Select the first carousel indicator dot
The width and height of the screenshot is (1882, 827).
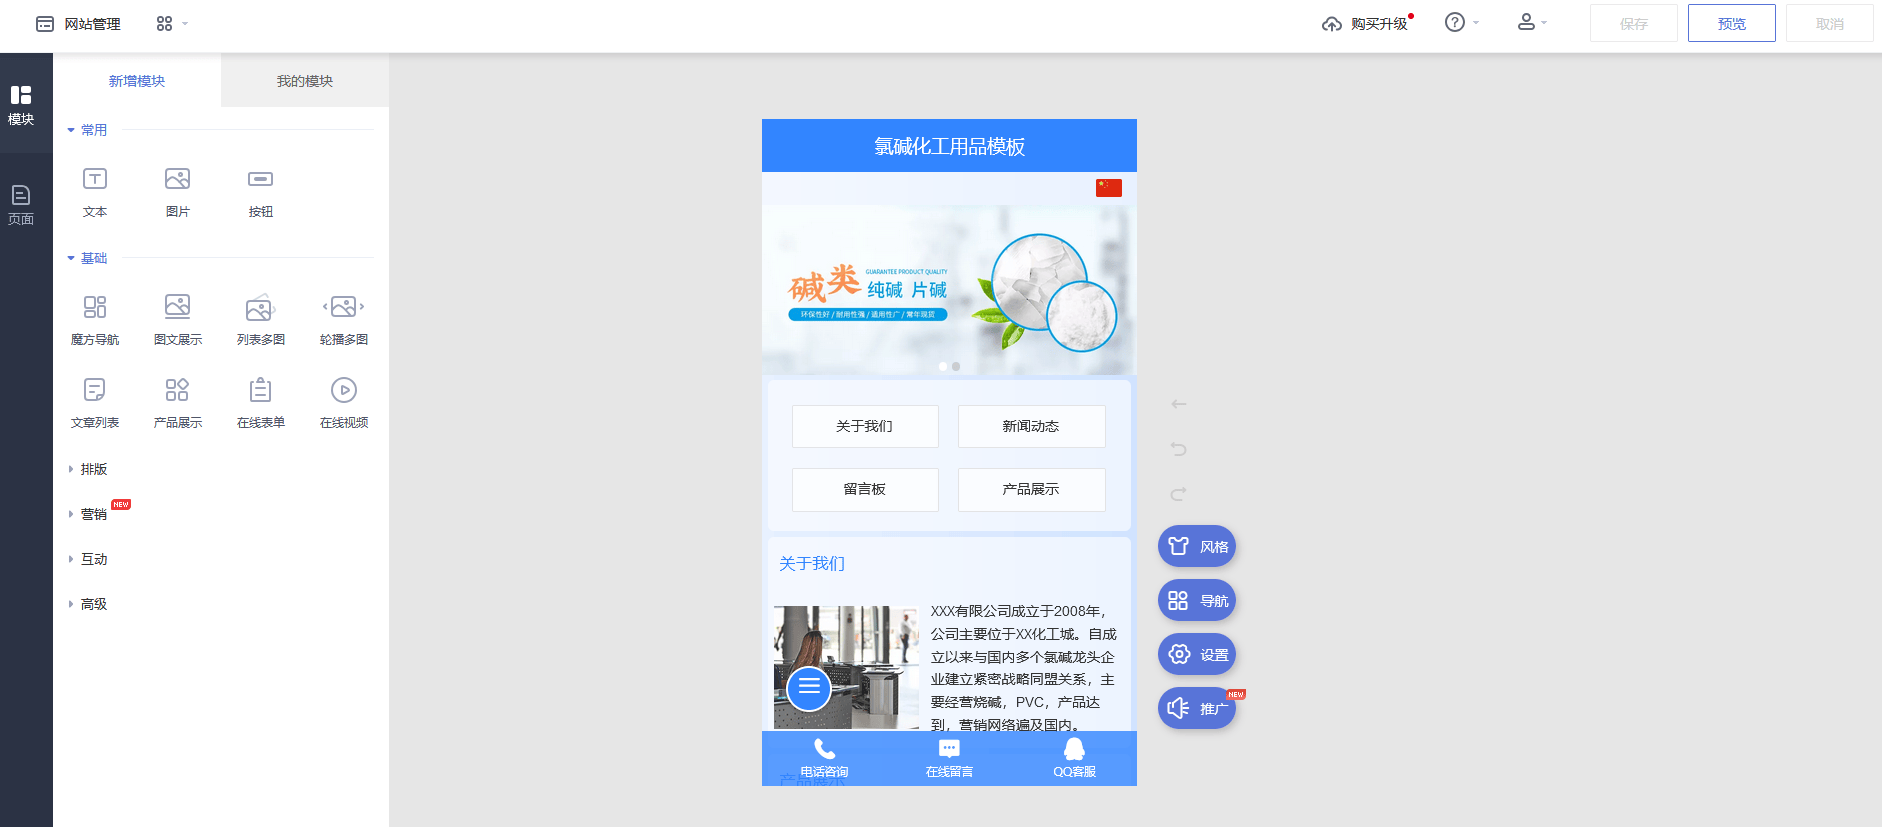(x=943, y=366)
